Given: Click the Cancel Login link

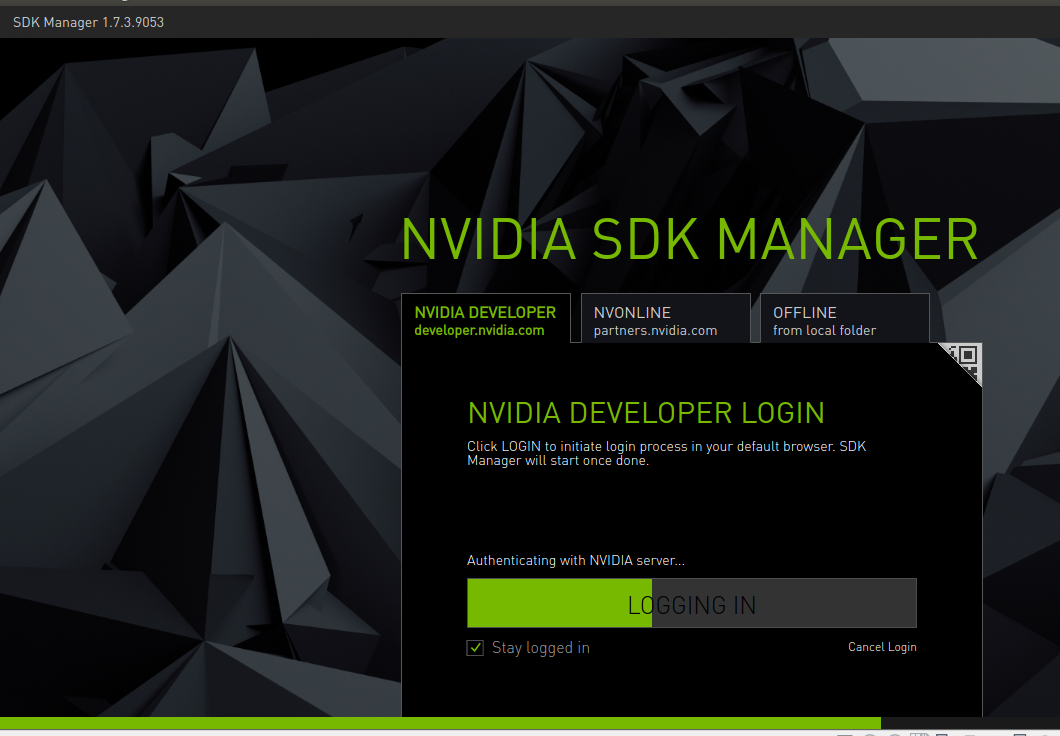Looking at the screenshot, I should click(882, 647).
